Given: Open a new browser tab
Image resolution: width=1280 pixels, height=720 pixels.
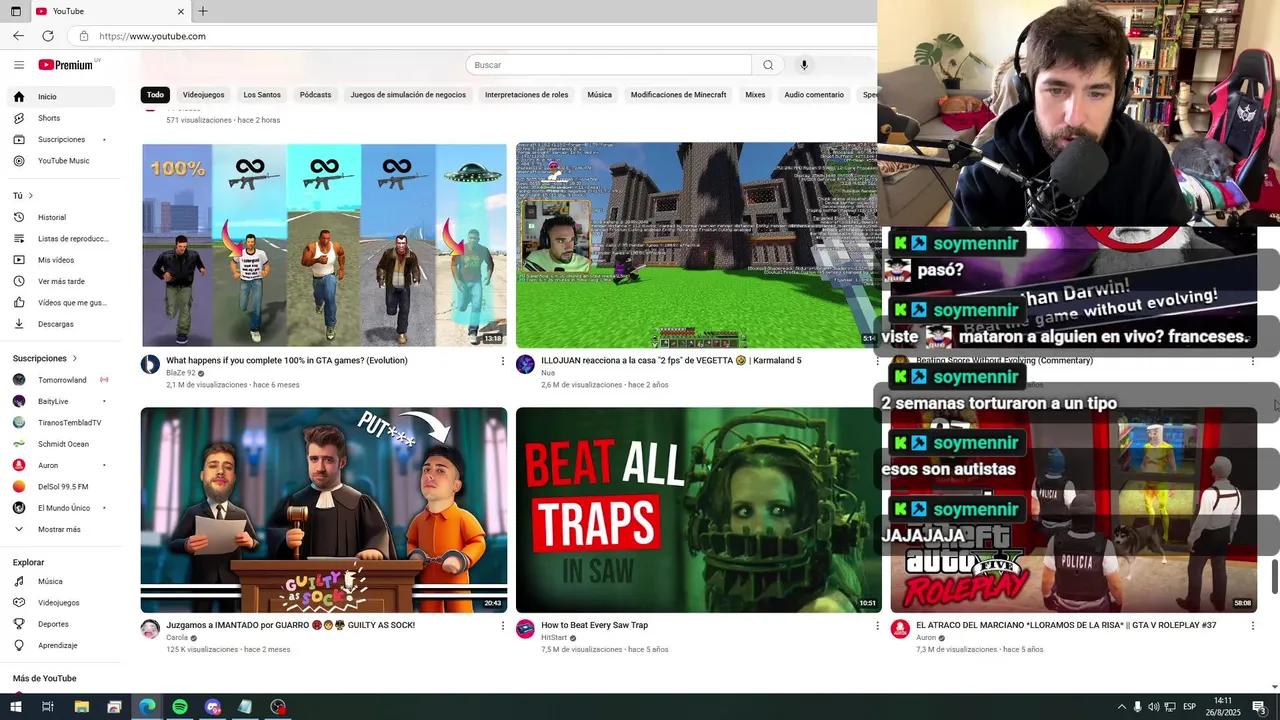Looking at the screenshot, I should (203, 11).
